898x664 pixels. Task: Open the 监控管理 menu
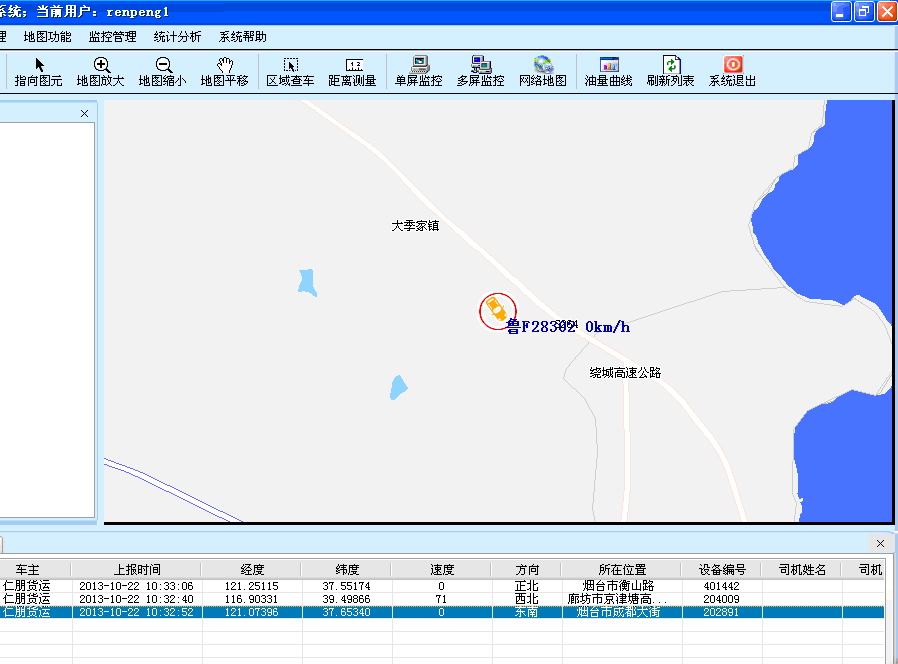point(112,37)
